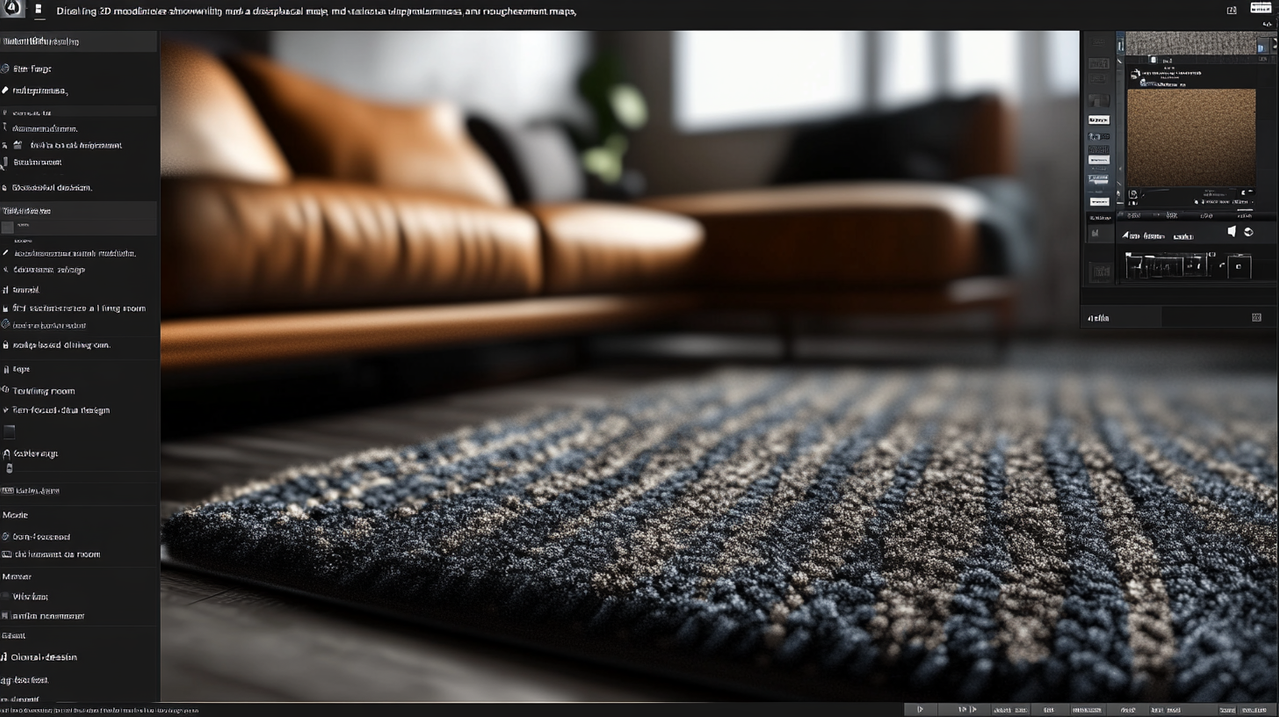Click the small square icon in top-right title bar
1279x717 pixels.
(x=1231, y=10)
